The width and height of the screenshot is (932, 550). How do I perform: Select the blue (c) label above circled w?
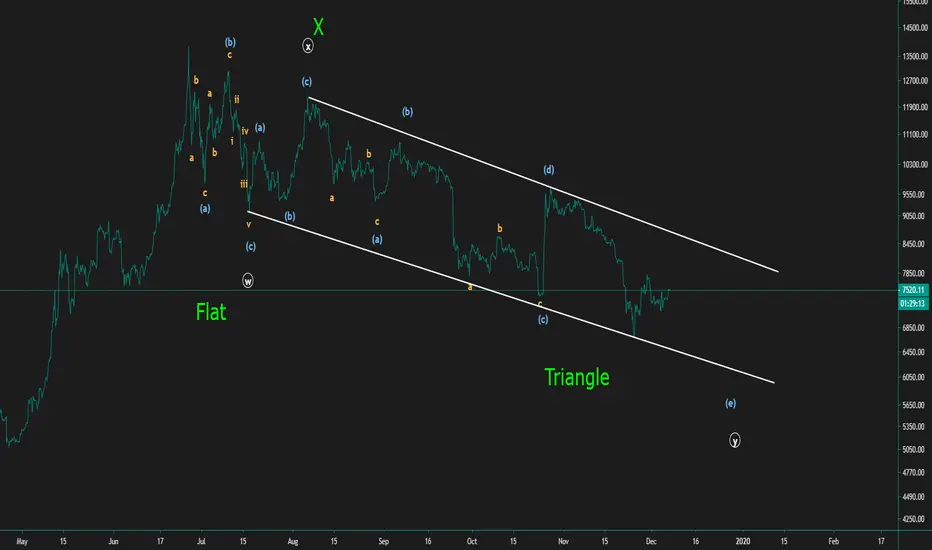tap(251, 246)
